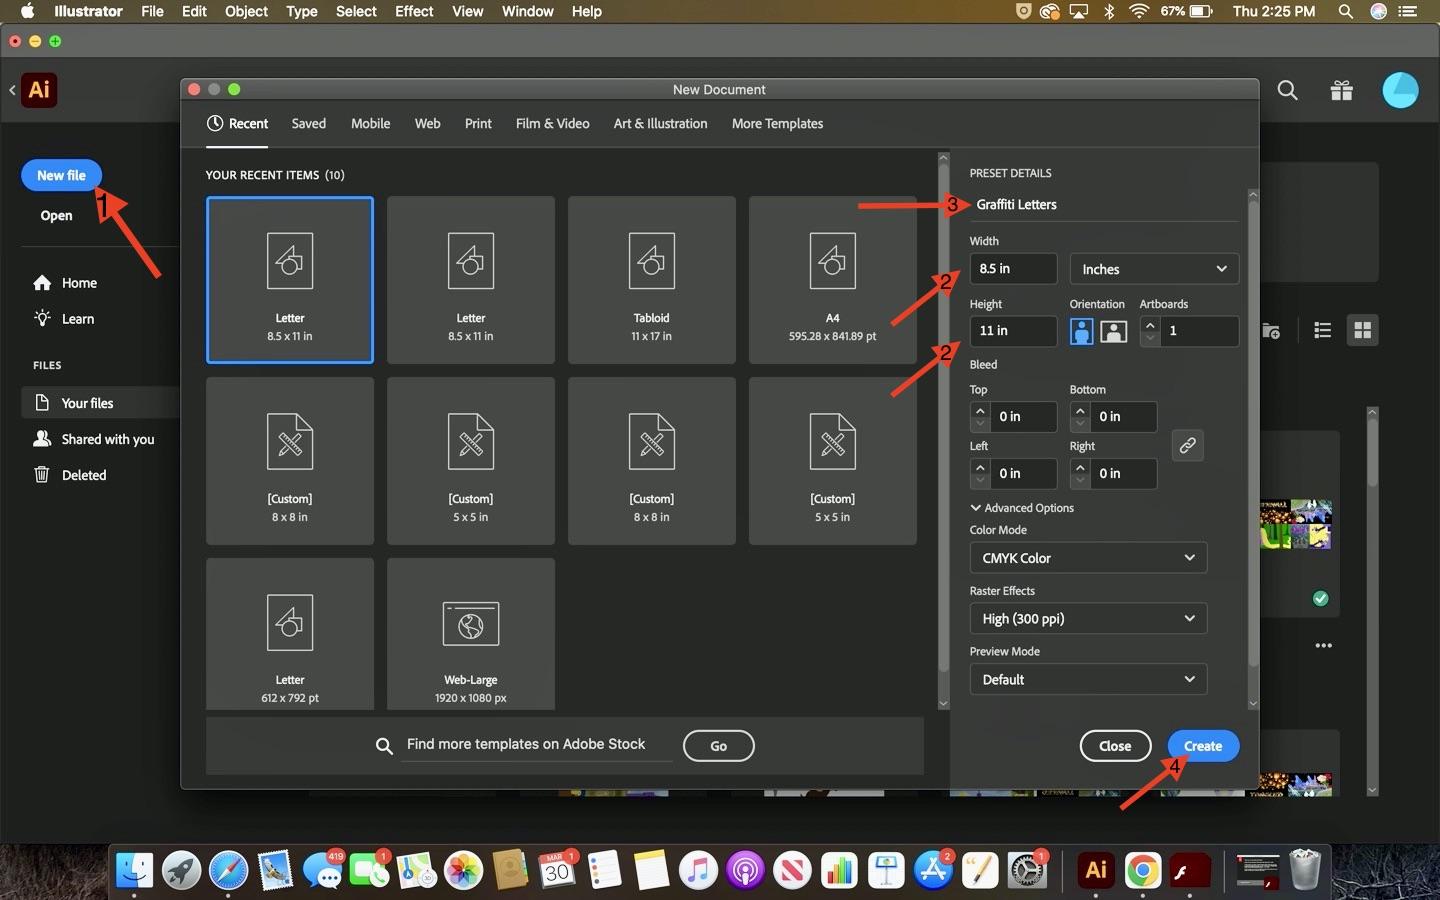Open Google Chrome from the Dock

(x=1142, y=870)
